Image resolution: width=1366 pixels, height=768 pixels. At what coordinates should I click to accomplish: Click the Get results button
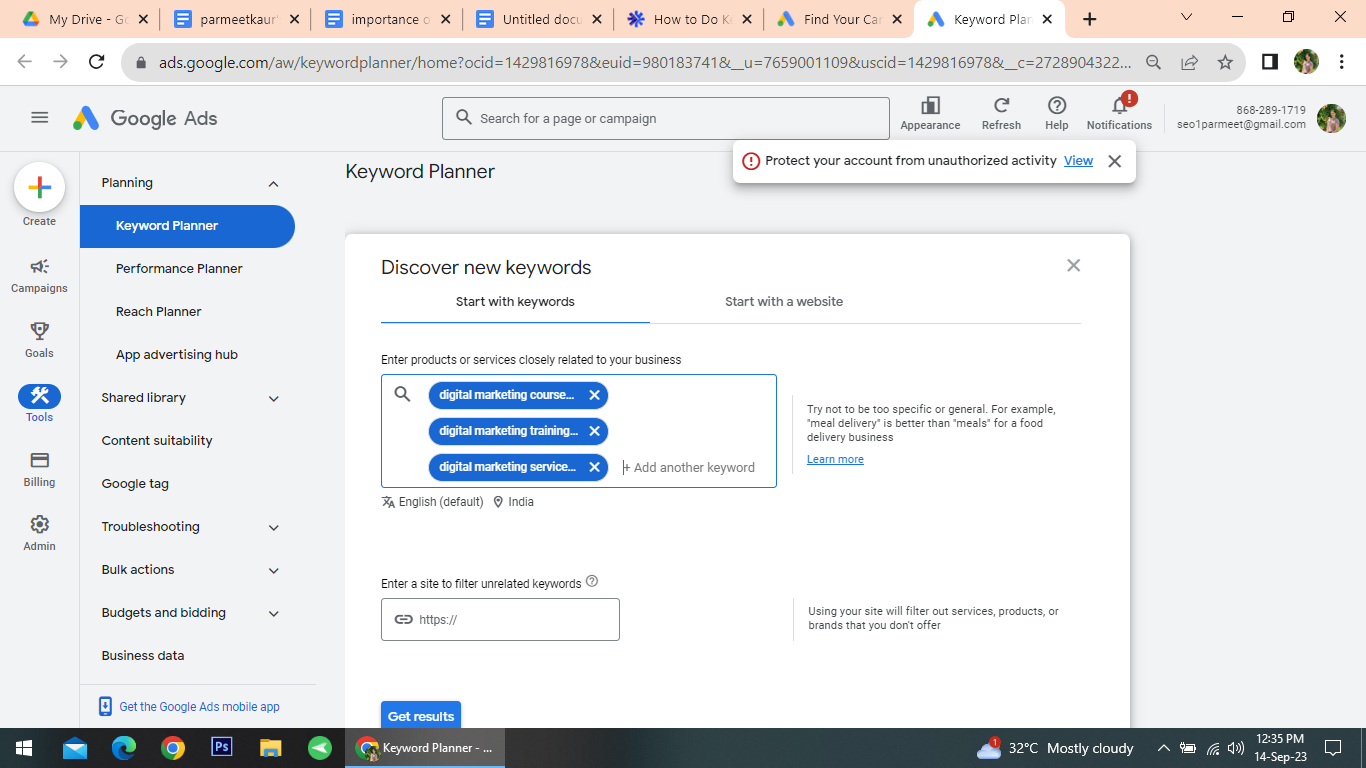421,716
